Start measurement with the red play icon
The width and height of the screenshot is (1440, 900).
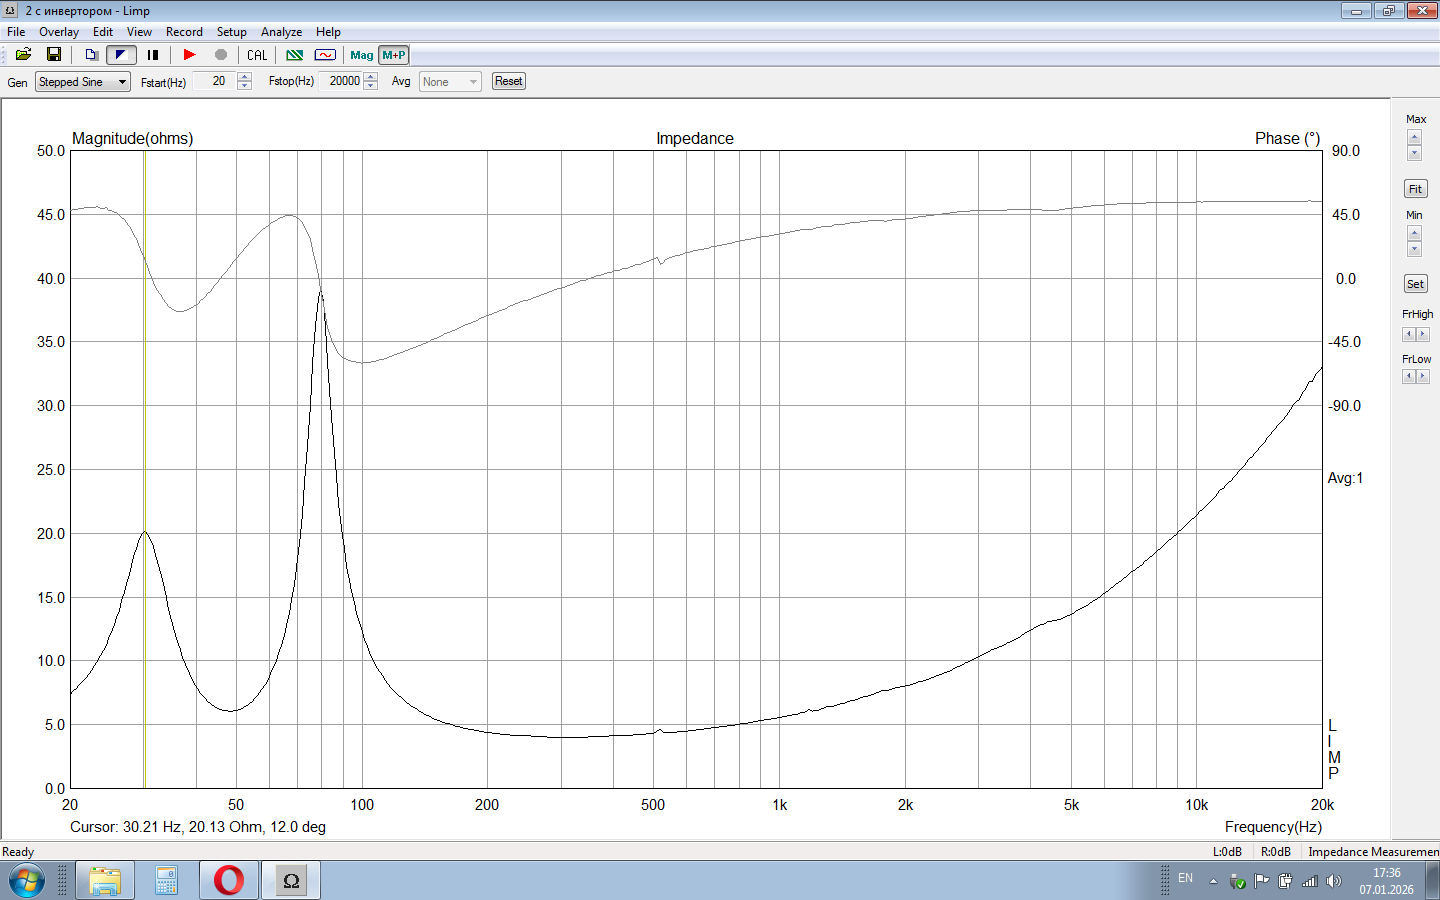tap(189, 55)
